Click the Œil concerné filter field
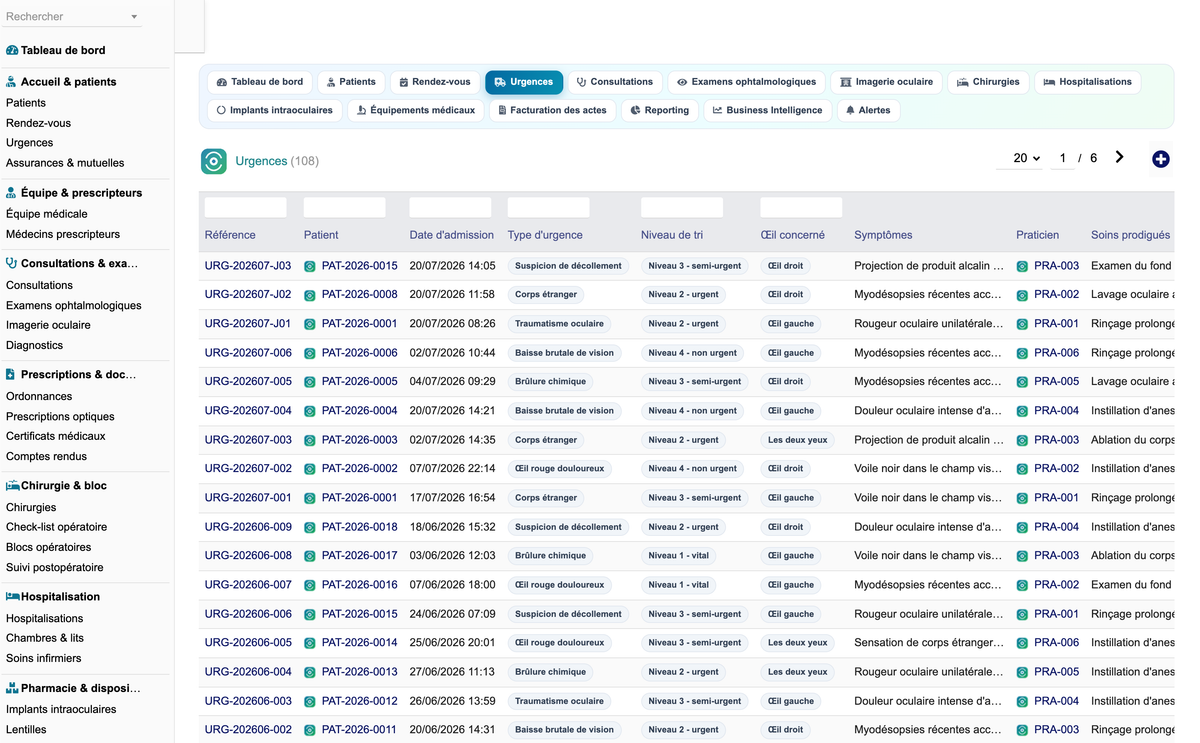The height and width of the screenshot is (743, 1200). pyautogui.click(x=801, y=208)
